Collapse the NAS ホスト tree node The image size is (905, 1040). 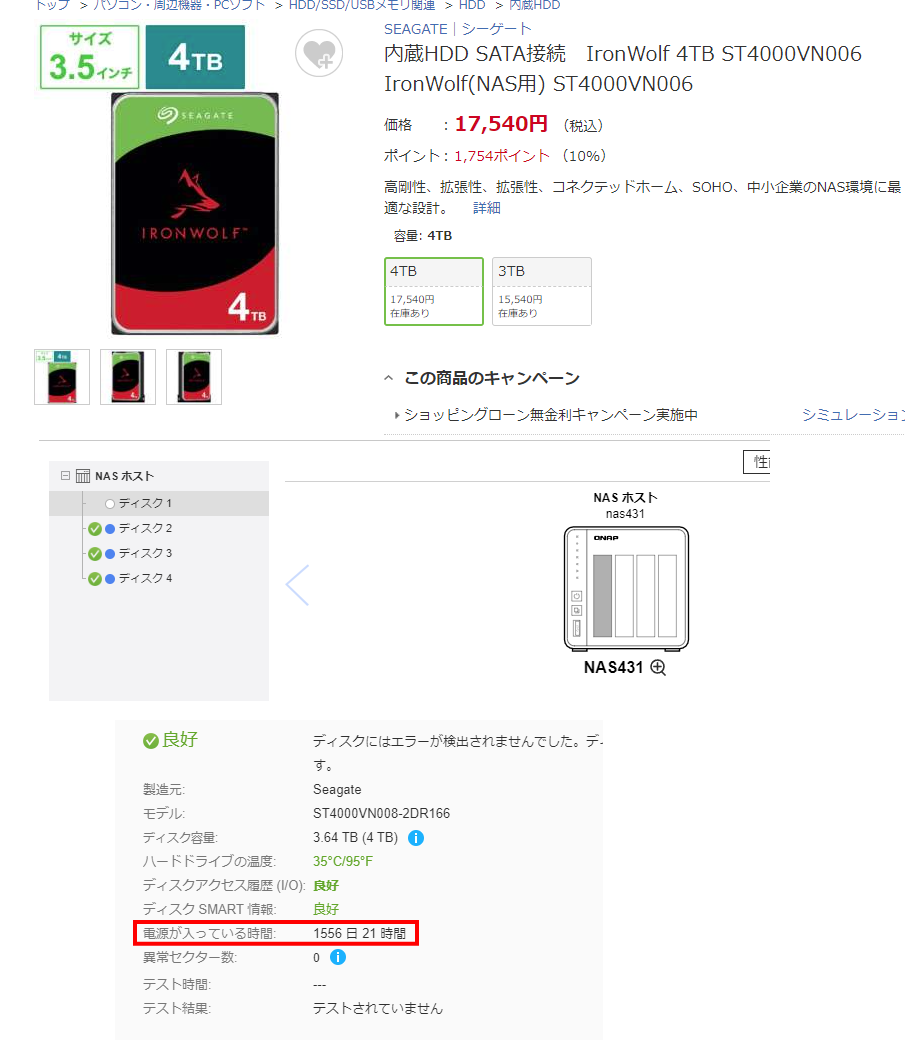[x=65, y=476]
